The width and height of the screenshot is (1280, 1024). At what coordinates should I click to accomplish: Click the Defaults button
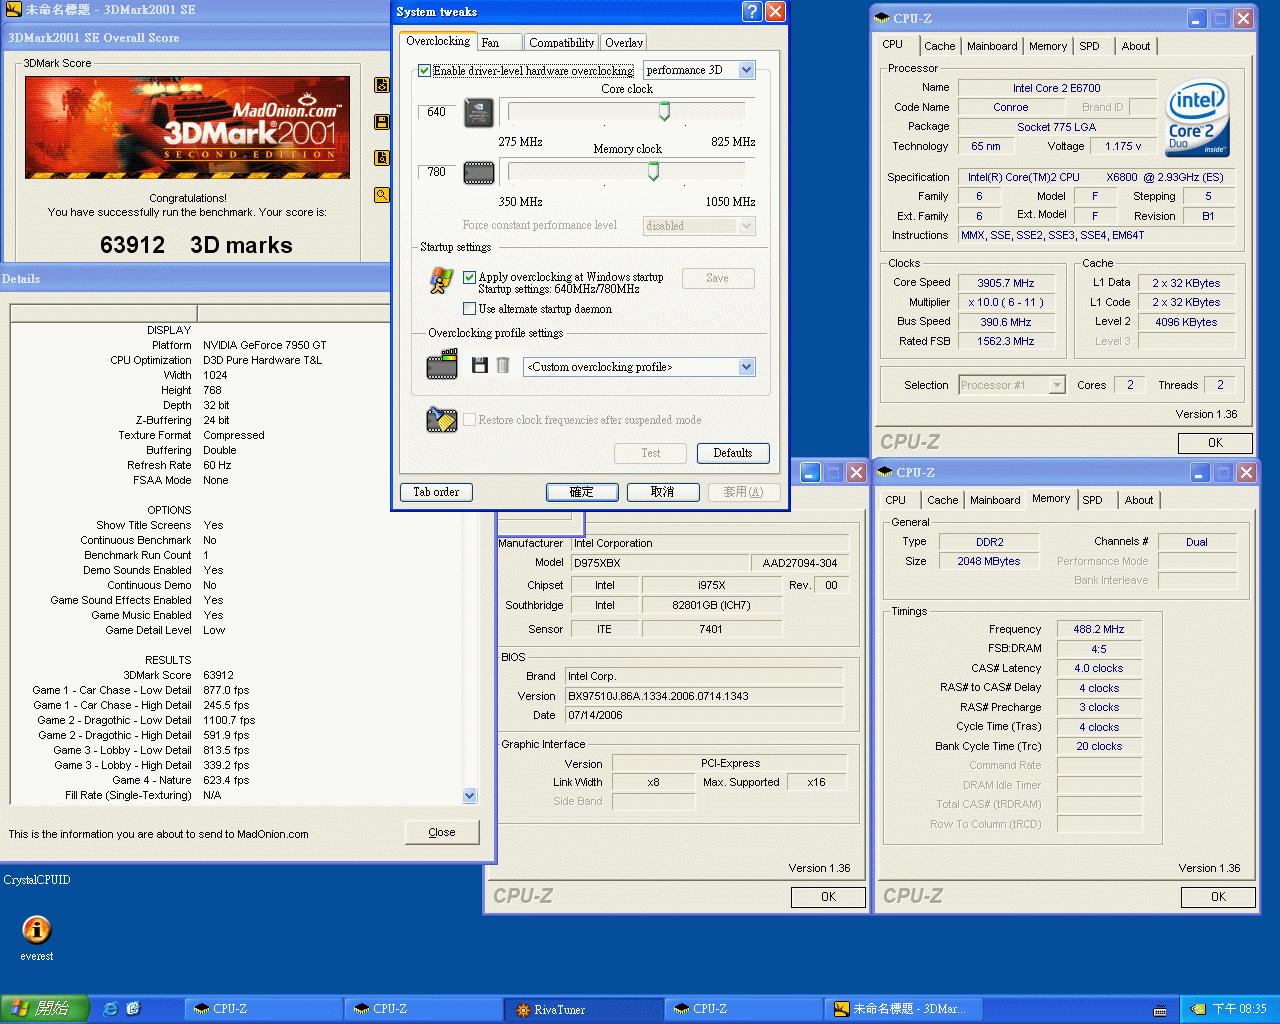[x=733, y=453]
